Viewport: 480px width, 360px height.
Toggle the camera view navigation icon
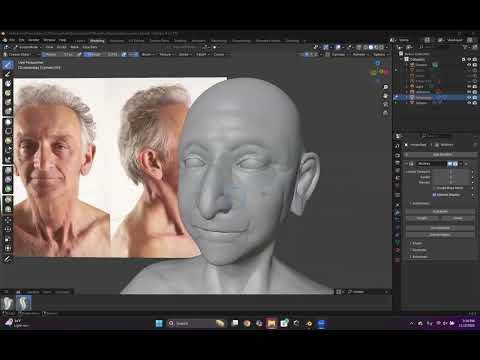[386, 104]
